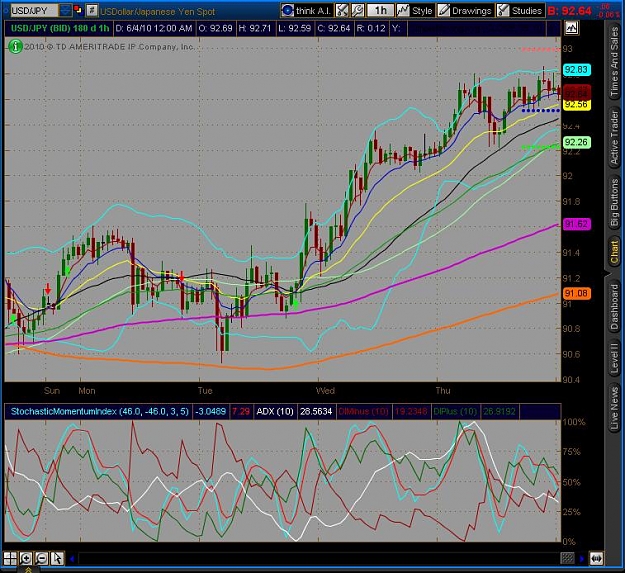Click the scissors tools icon
Image resolution: width=625 pixels, height=573 pixels.
[342, 10]
